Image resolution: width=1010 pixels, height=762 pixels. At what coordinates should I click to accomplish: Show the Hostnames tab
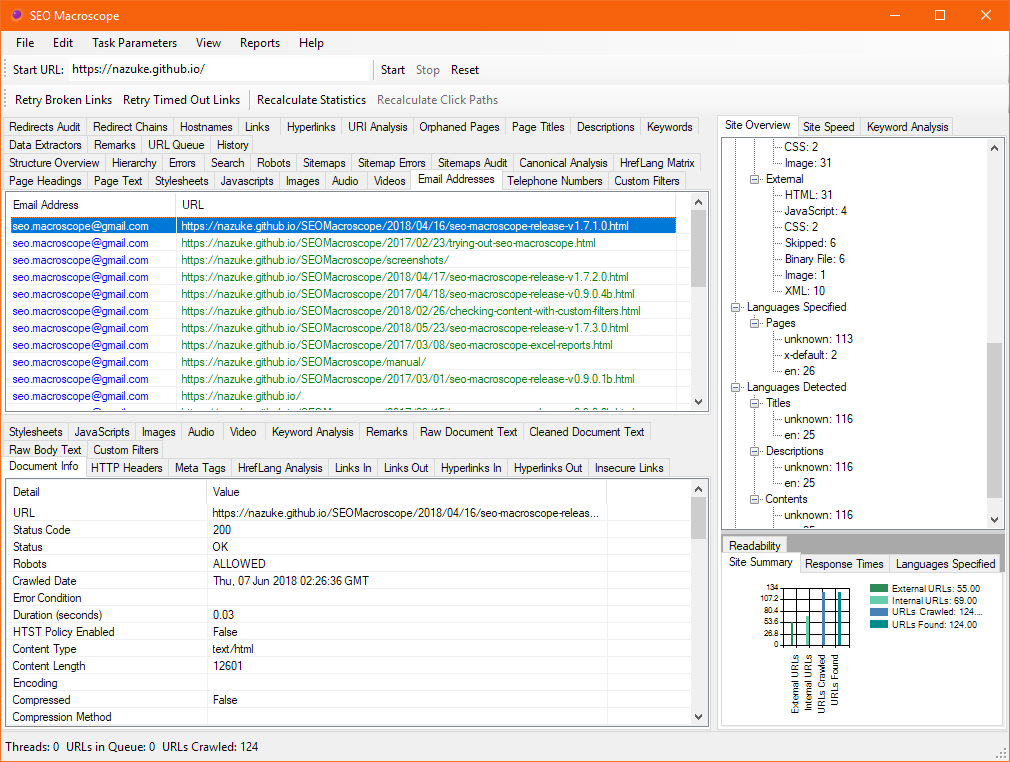[206, 127]
